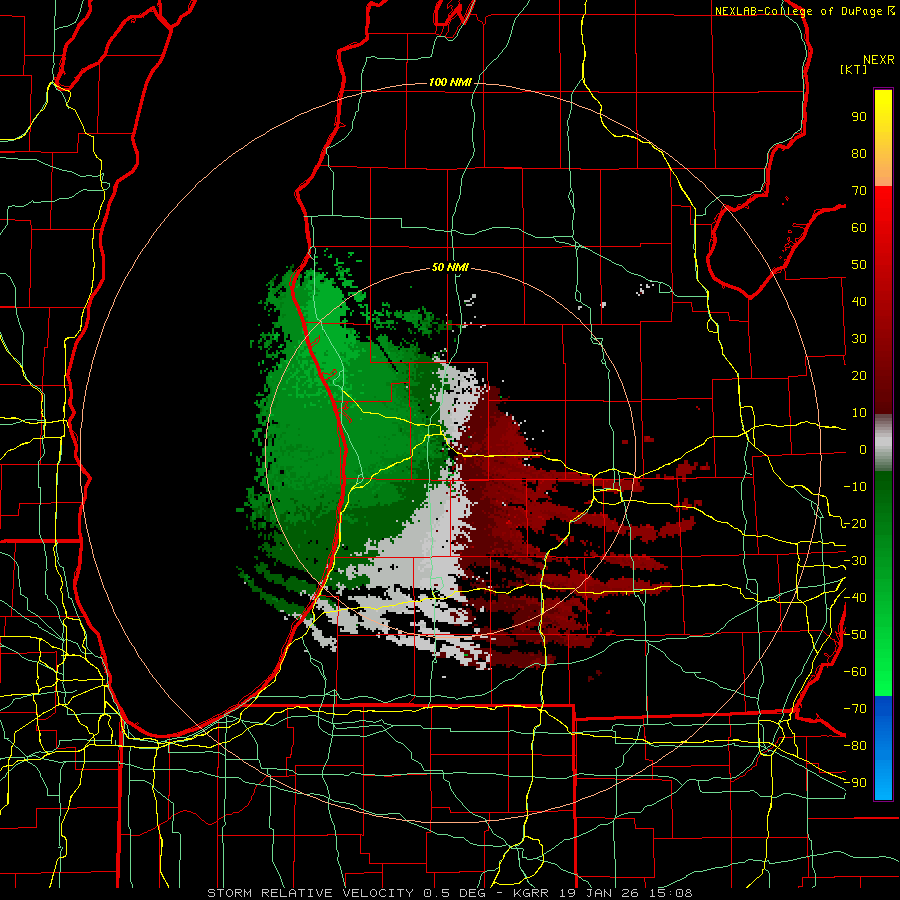
Task: Click the "NEXR" label above the color bar
Action: (x=879, y=60)
